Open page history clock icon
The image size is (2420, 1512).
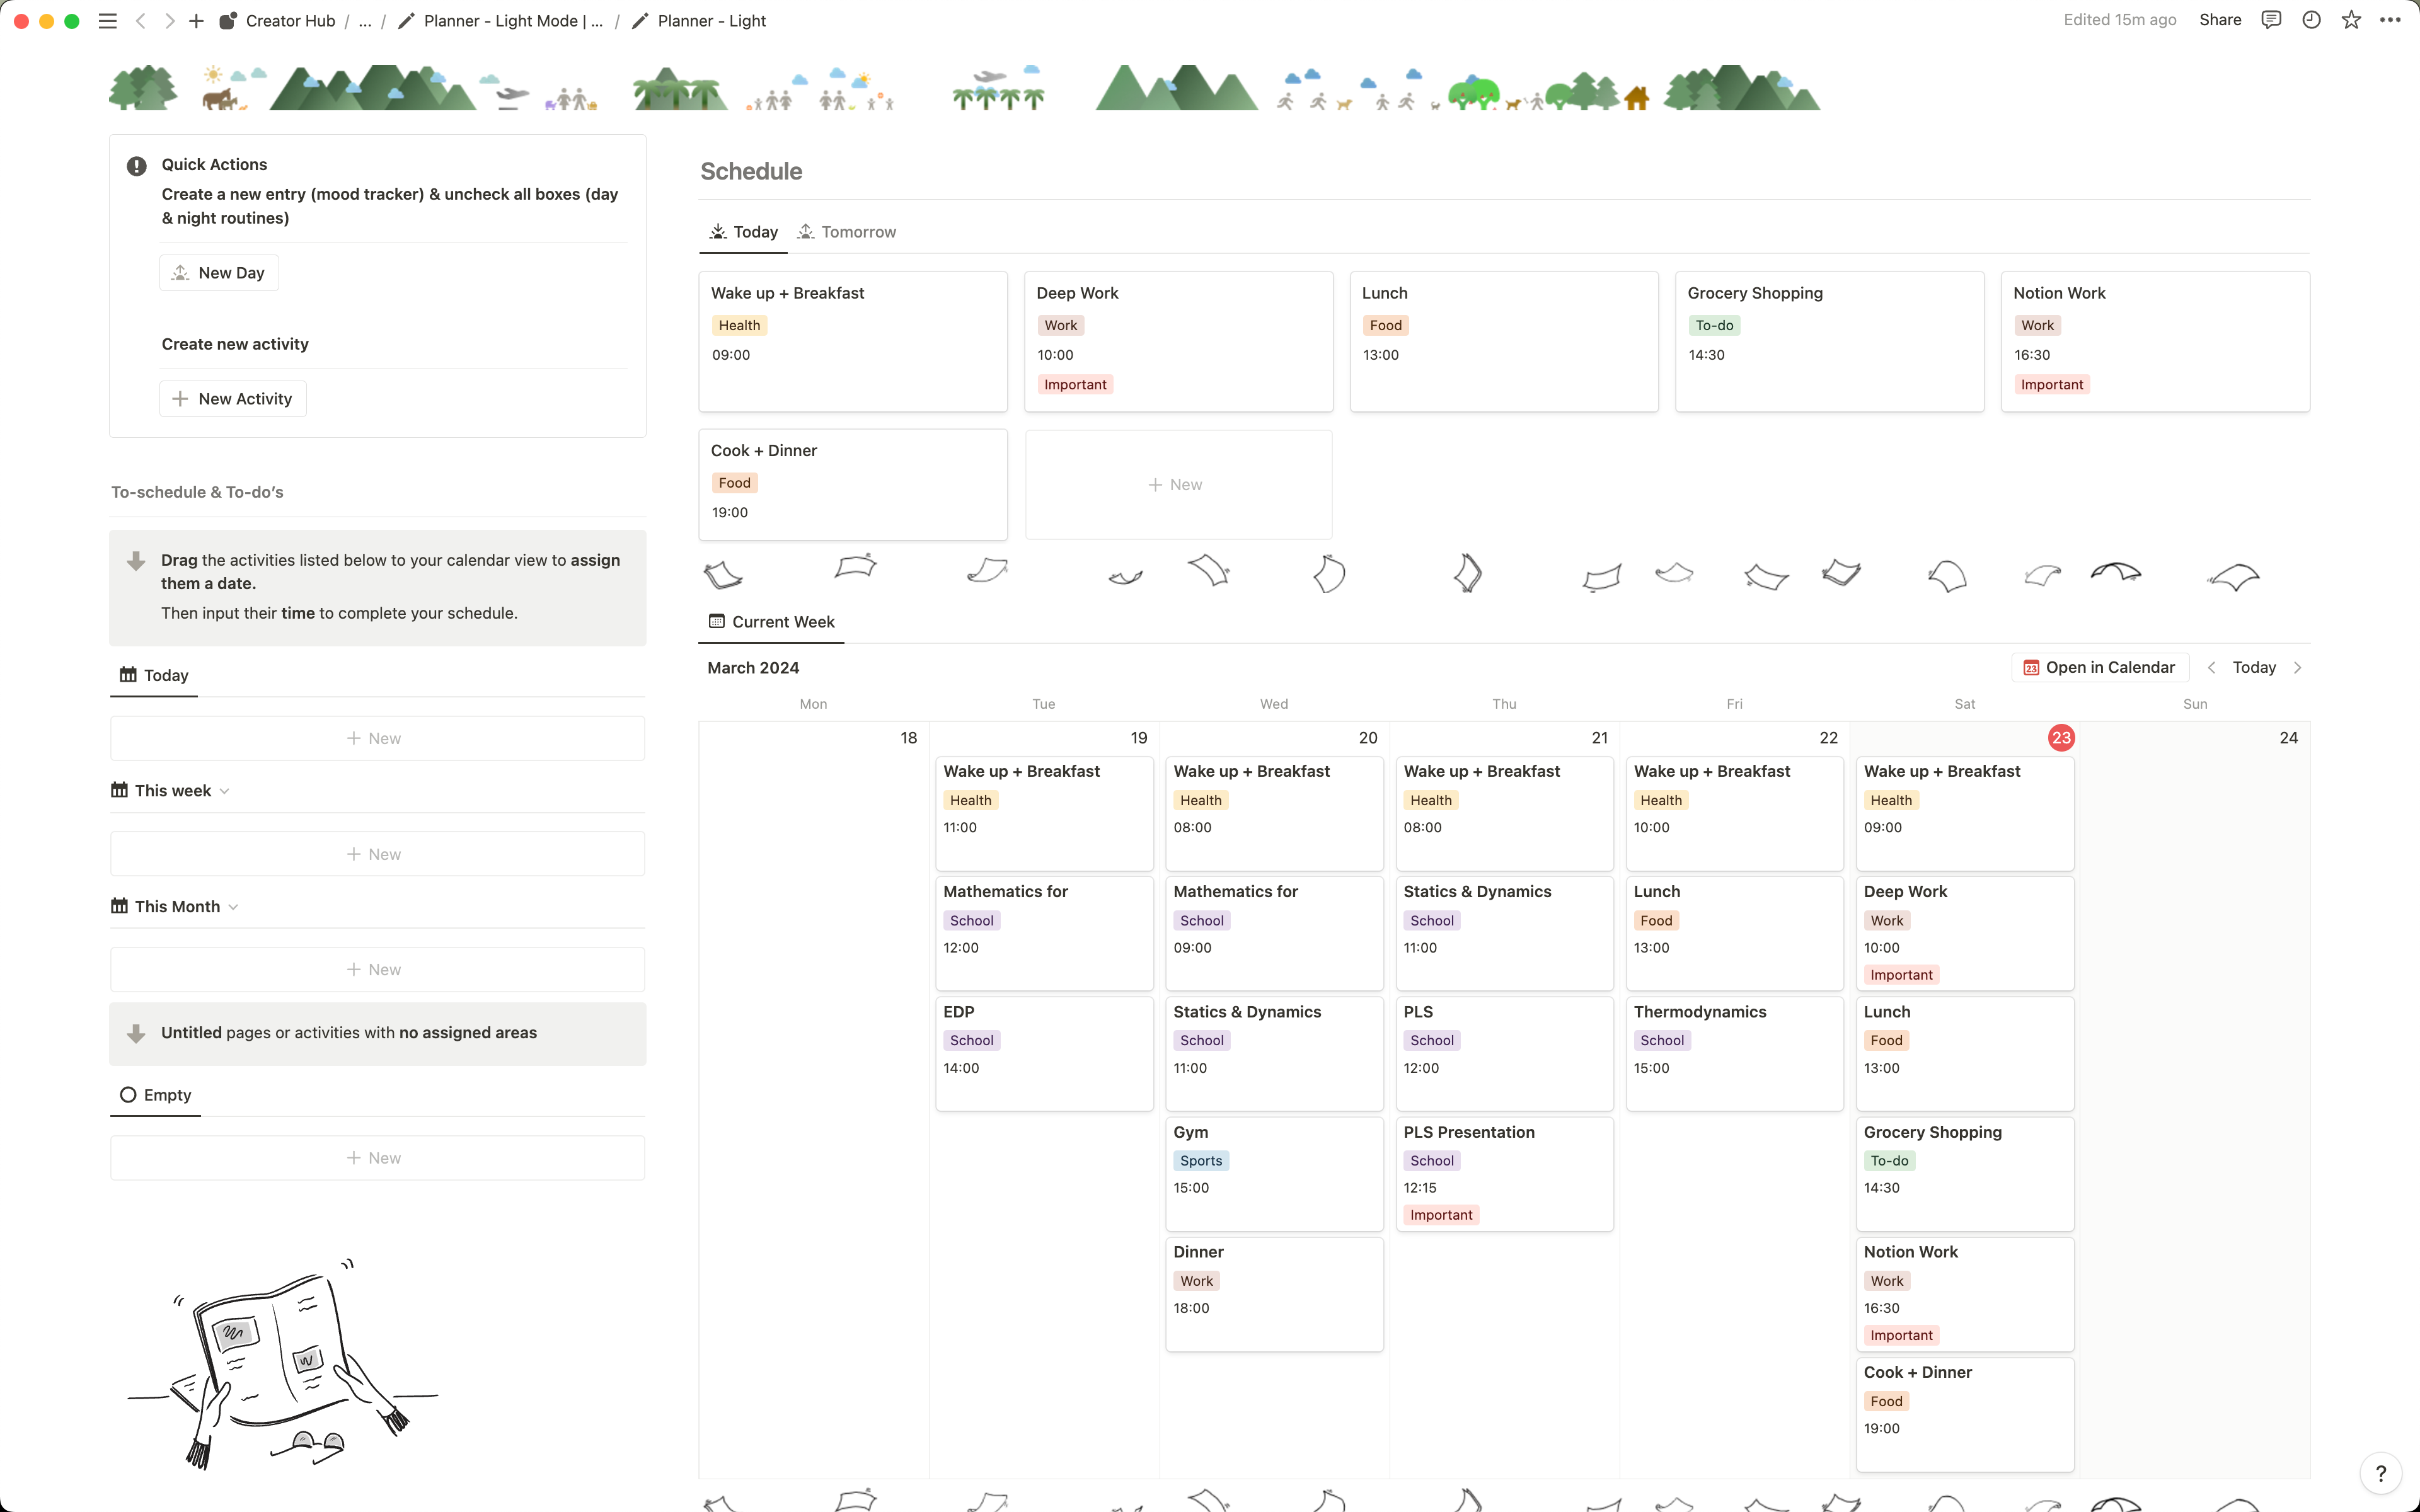2311,20
